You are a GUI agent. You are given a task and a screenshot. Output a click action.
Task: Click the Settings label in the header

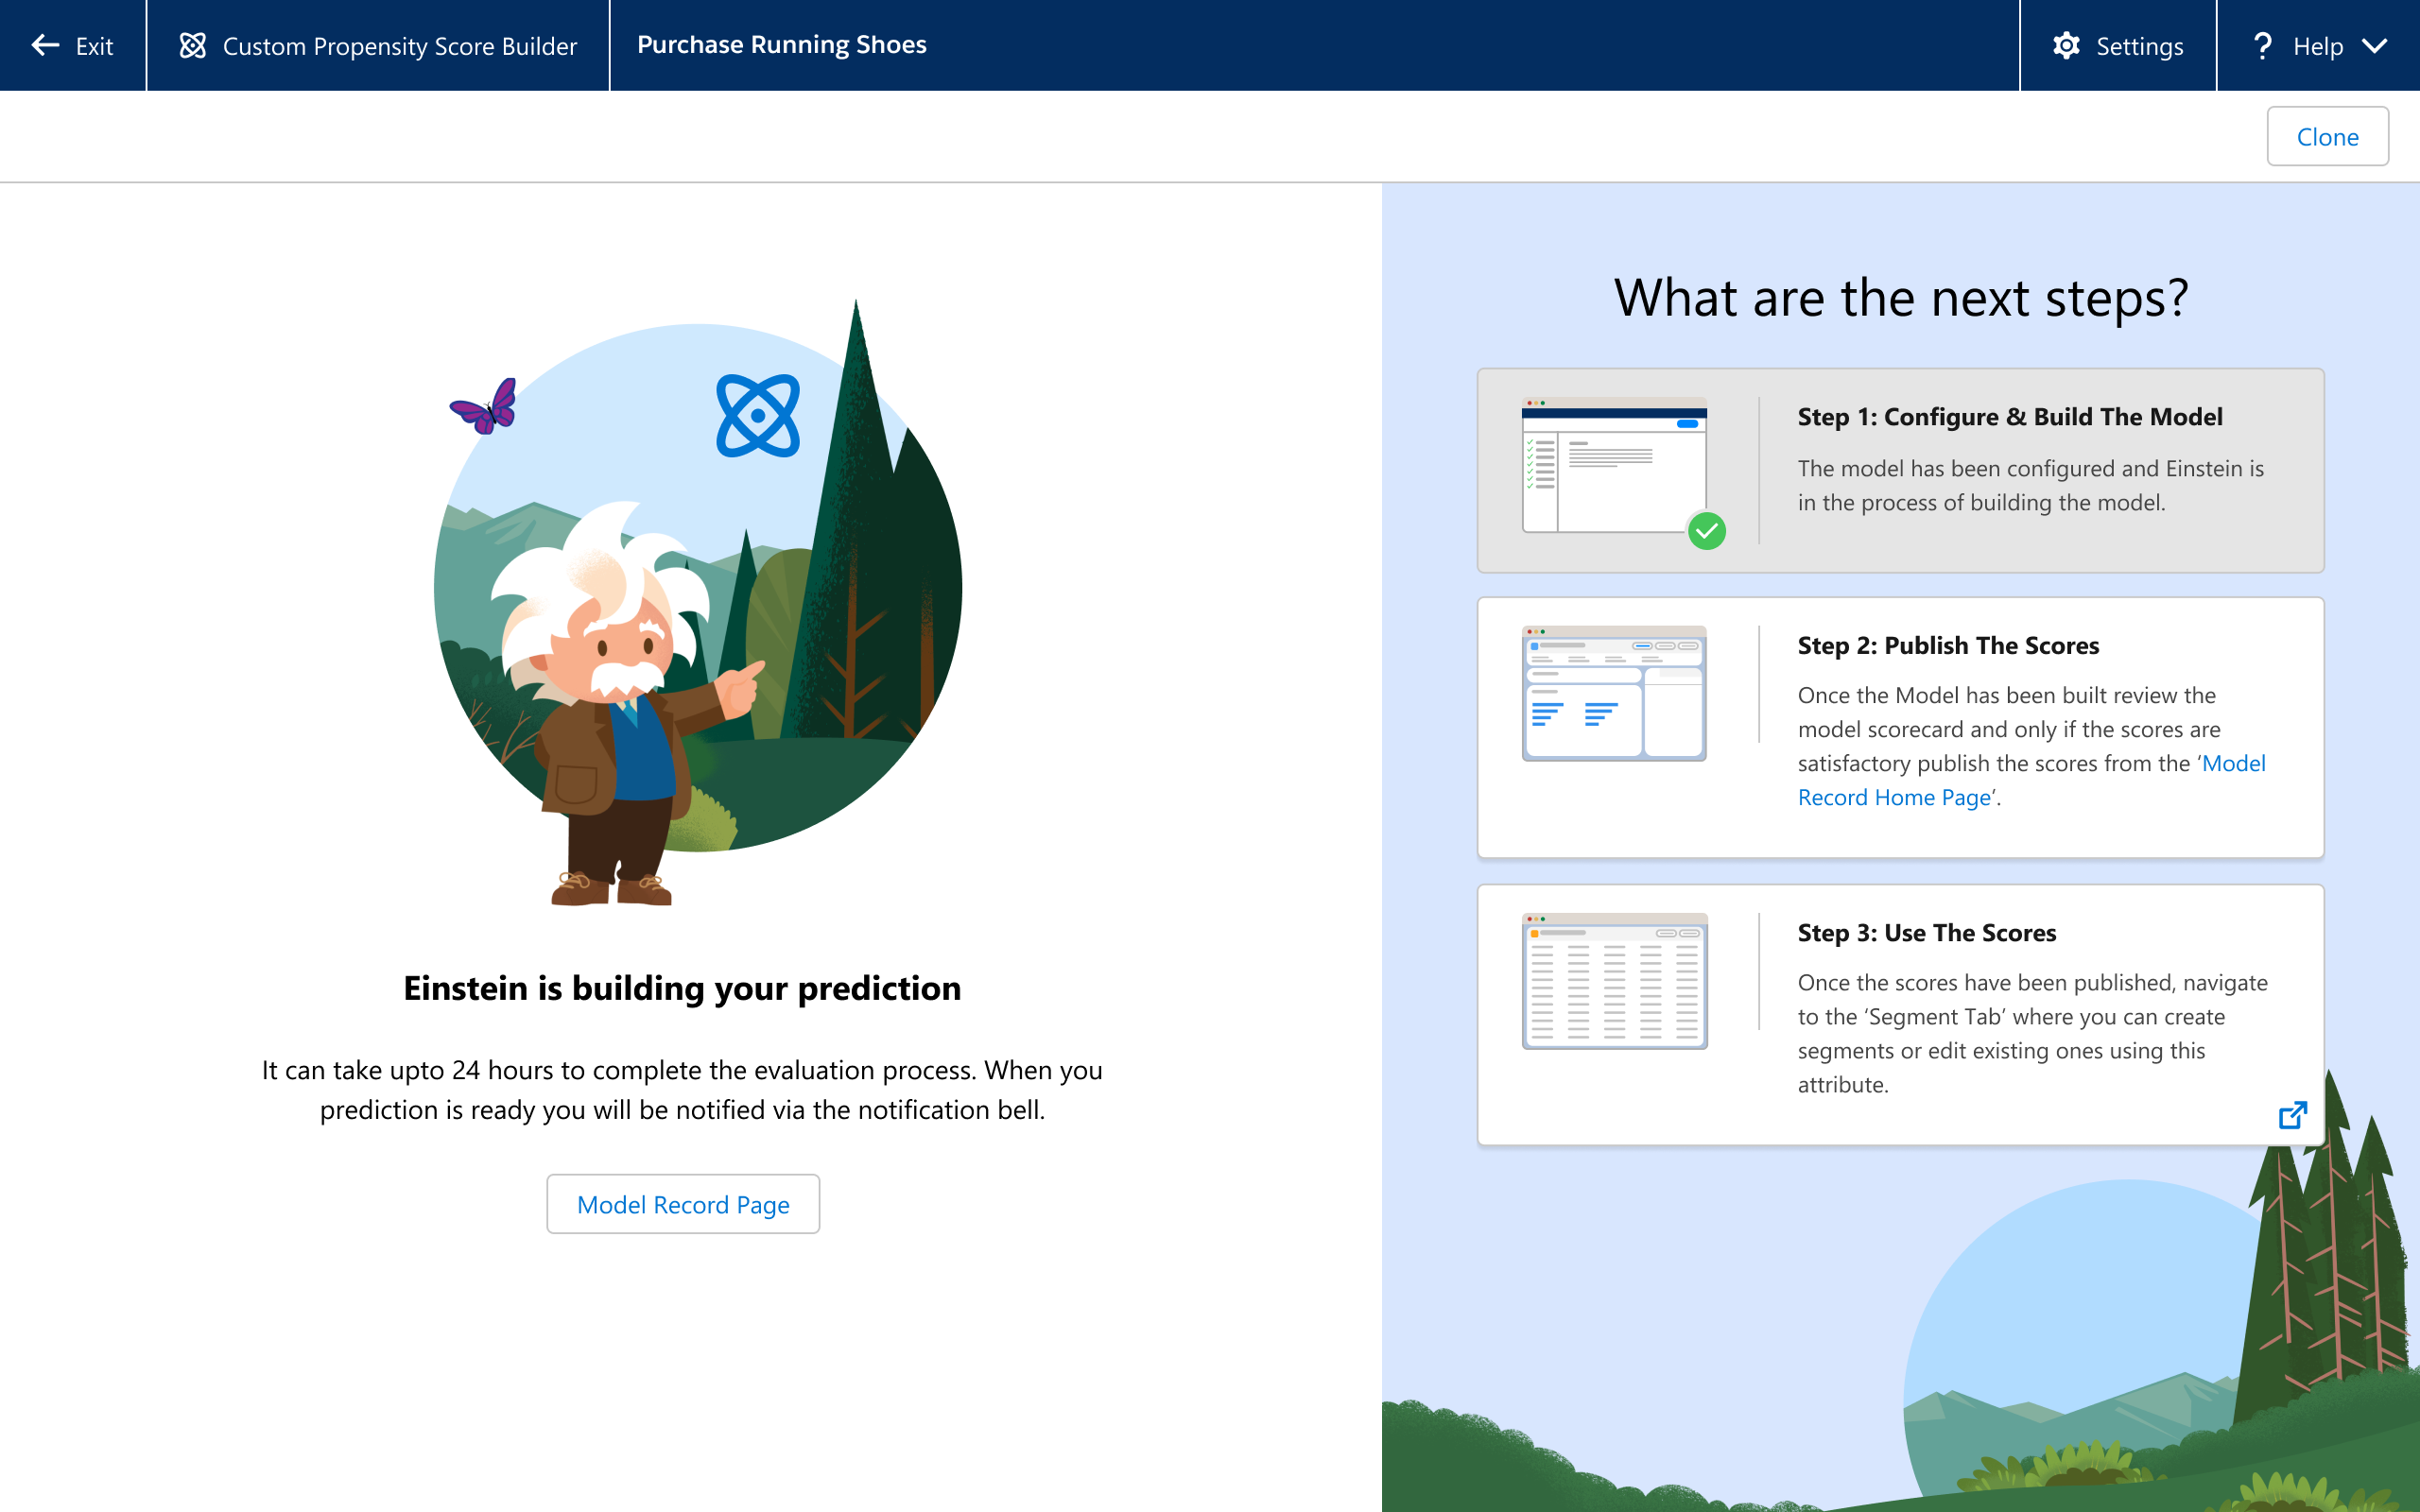point(2139,46)
